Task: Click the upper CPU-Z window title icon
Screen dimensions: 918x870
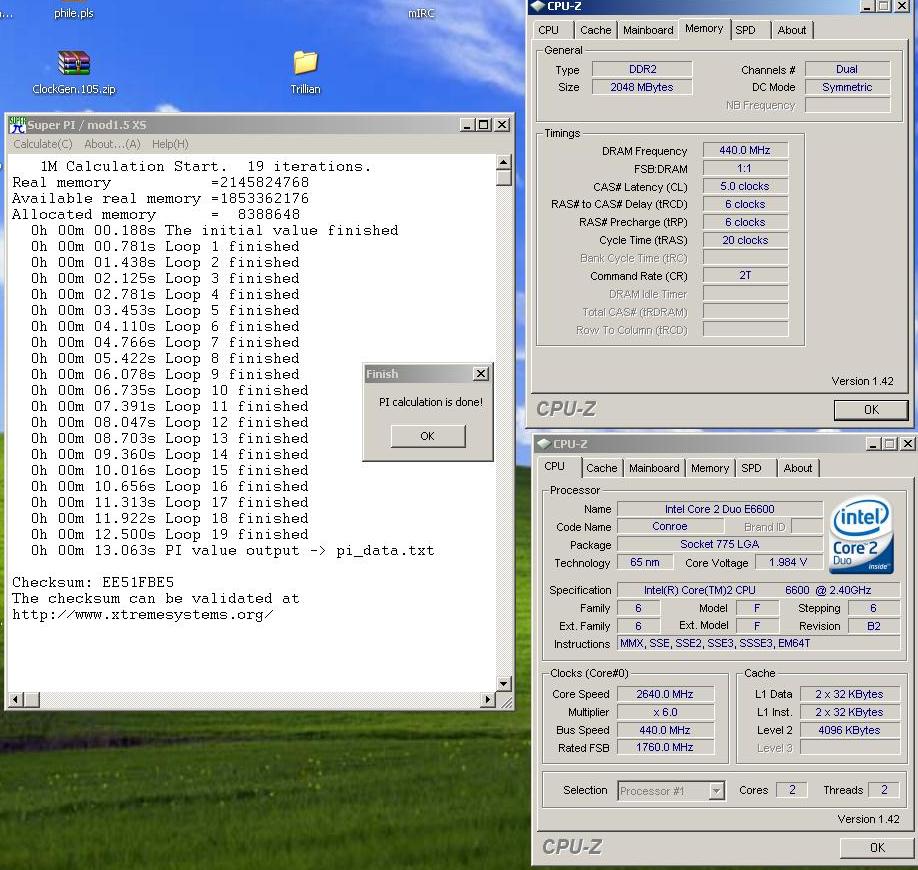Action: (x=538, y=6)
